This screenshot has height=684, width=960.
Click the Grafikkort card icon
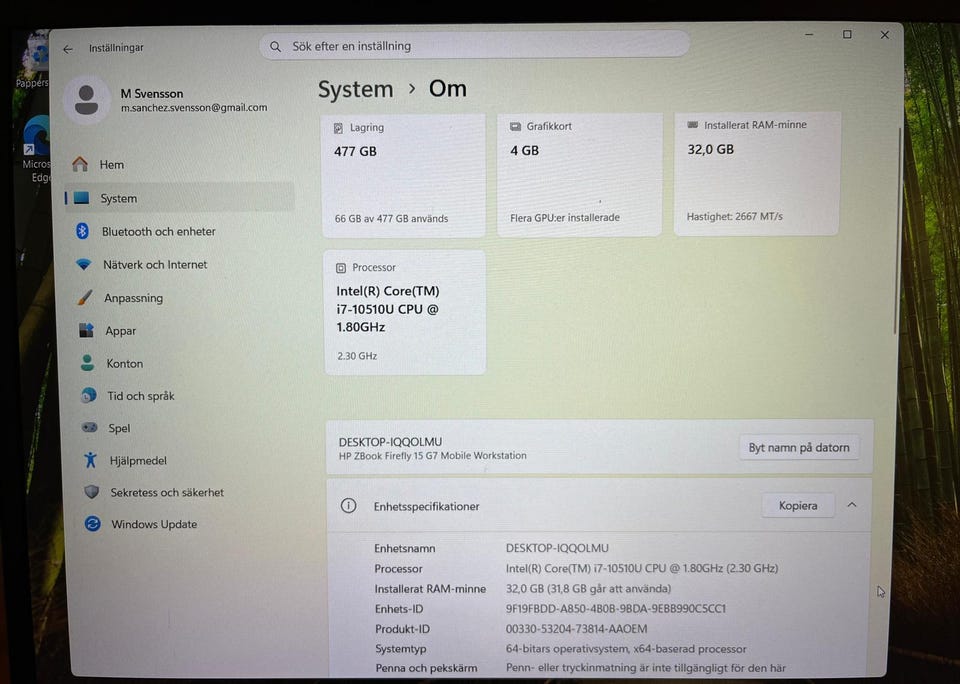515,126
